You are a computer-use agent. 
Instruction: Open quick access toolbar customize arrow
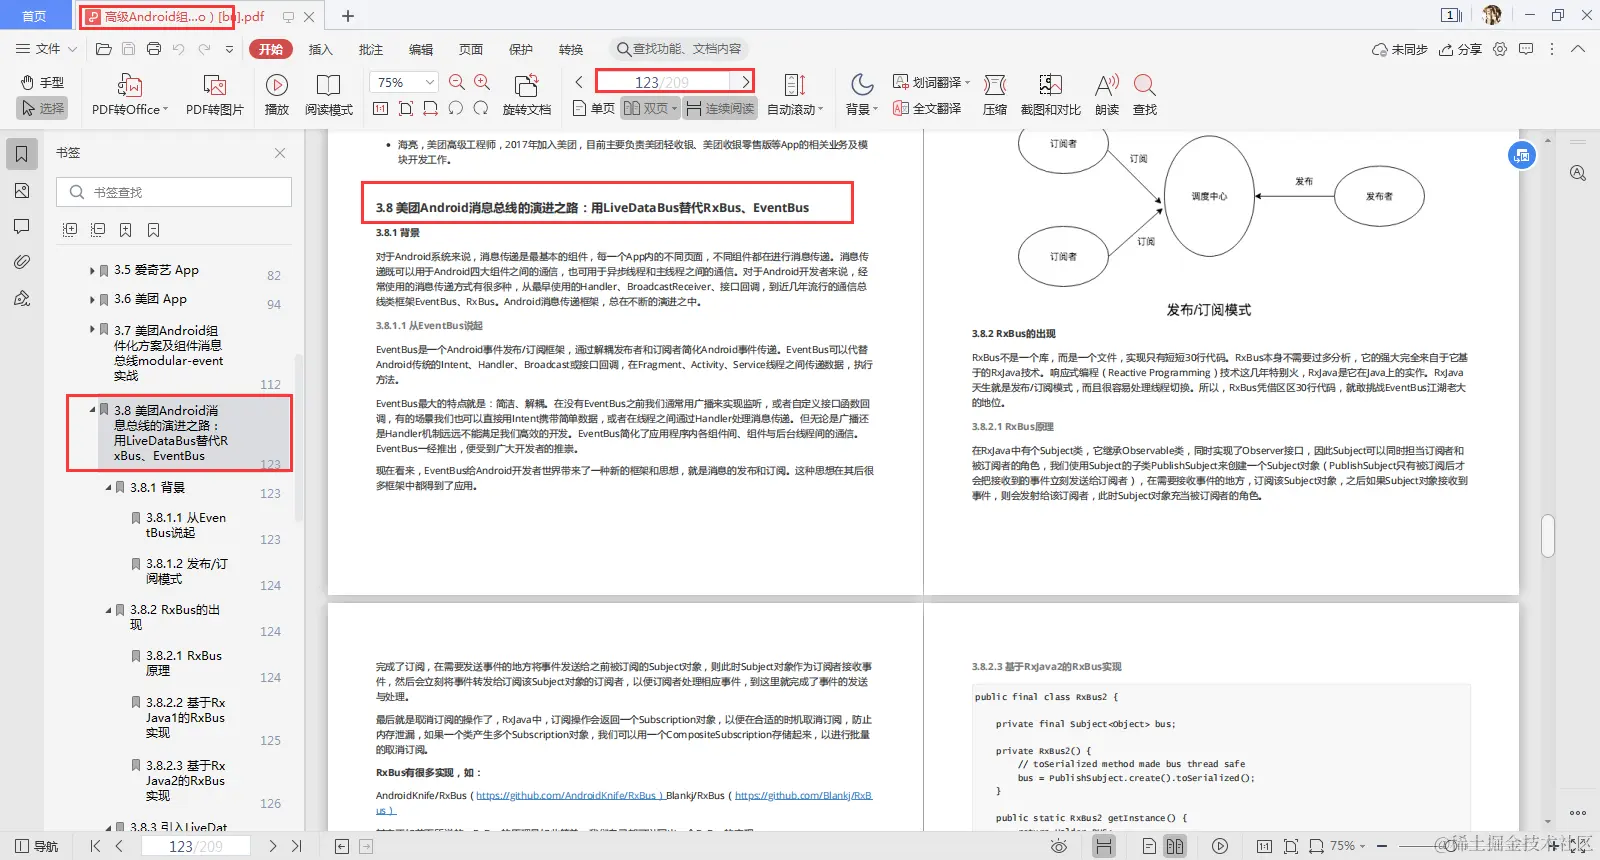229,49
